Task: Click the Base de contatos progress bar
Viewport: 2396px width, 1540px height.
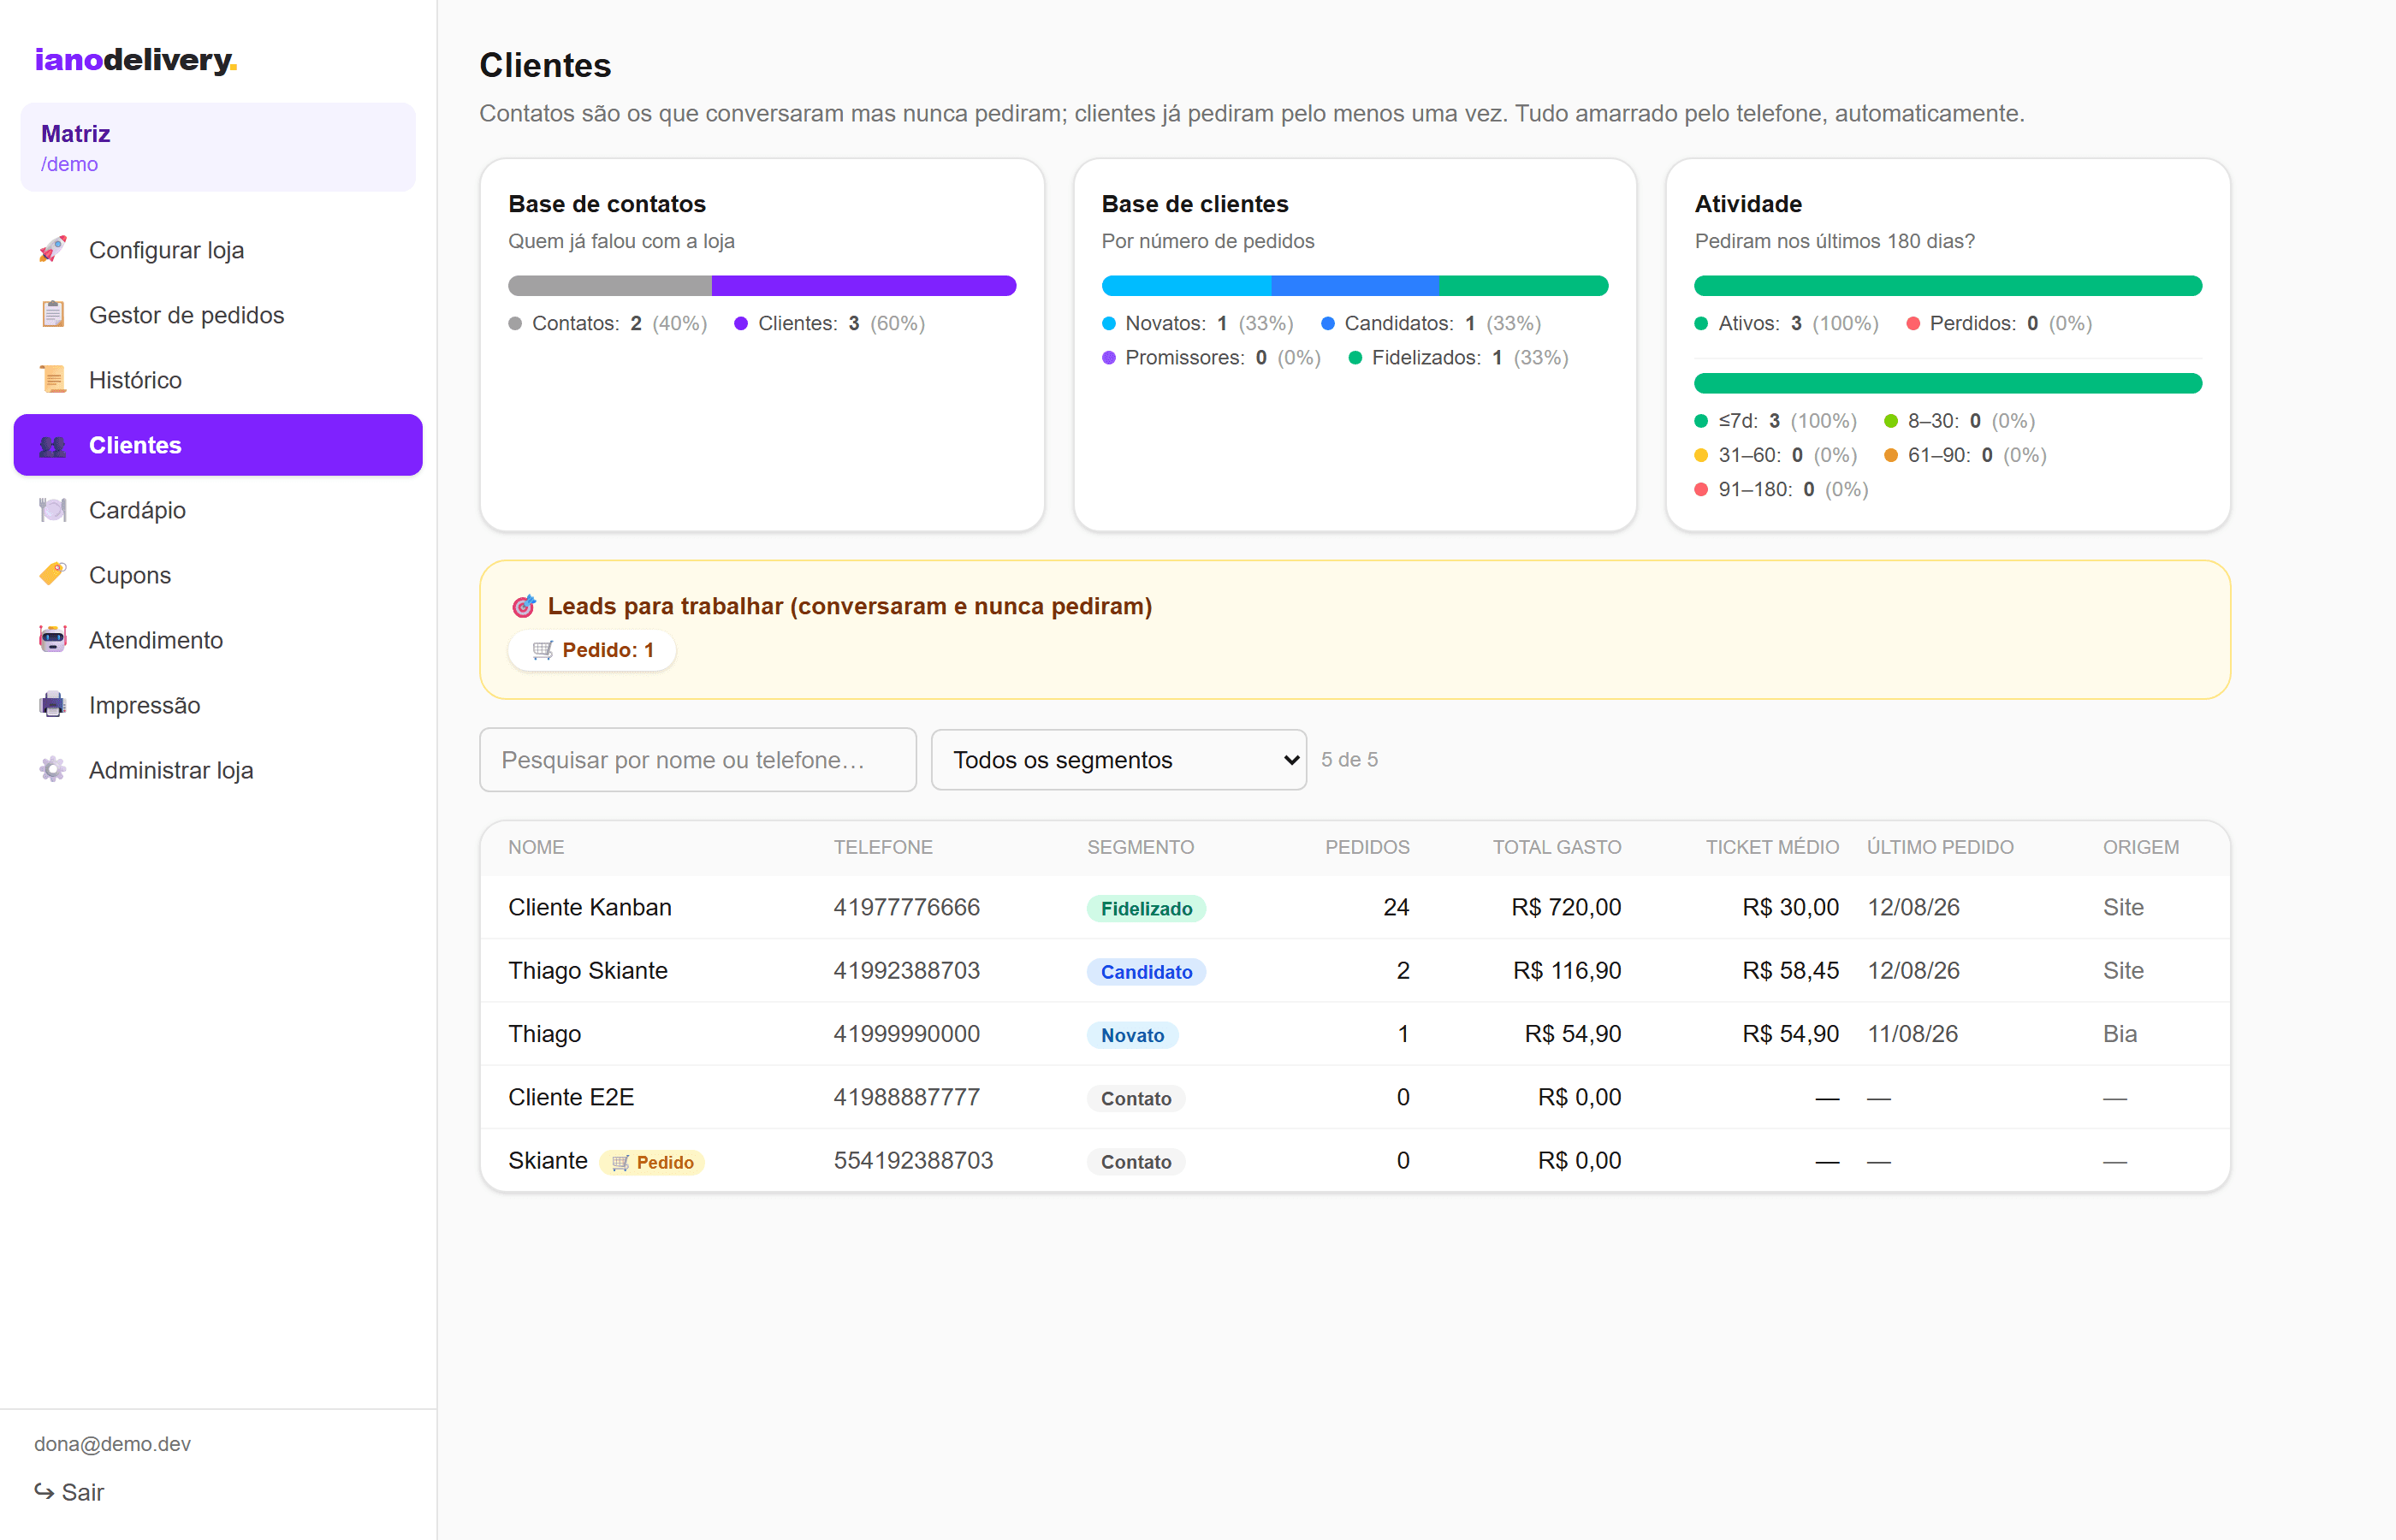Action: 762,286
